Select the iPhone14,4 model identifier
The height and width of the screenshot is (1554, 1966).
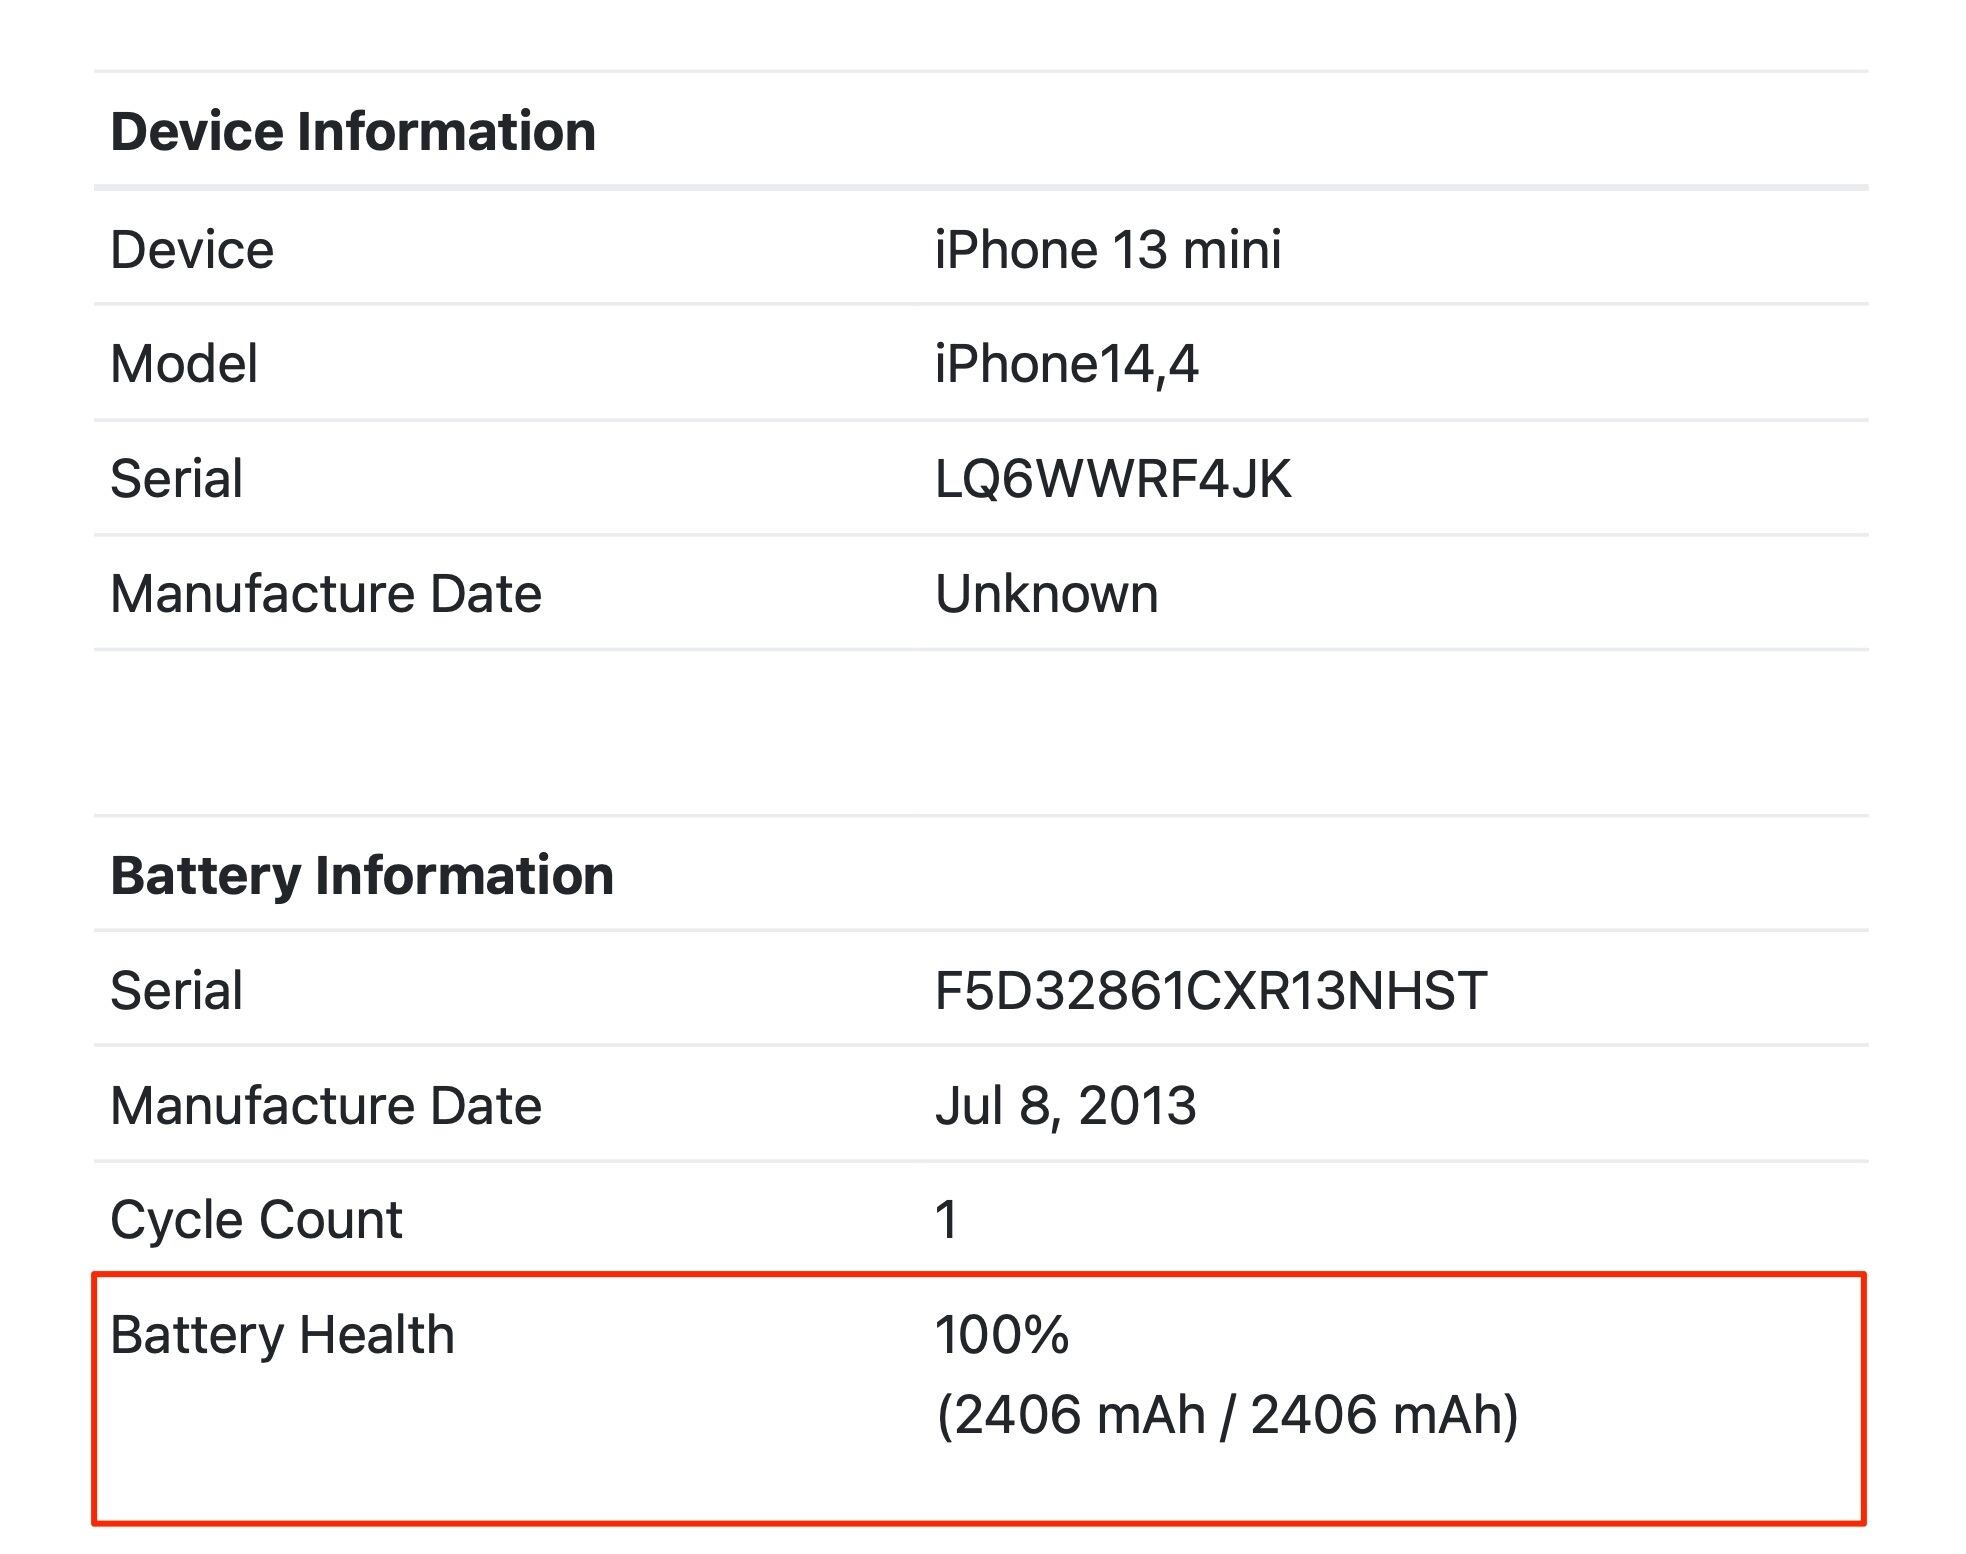[1066, 364]
